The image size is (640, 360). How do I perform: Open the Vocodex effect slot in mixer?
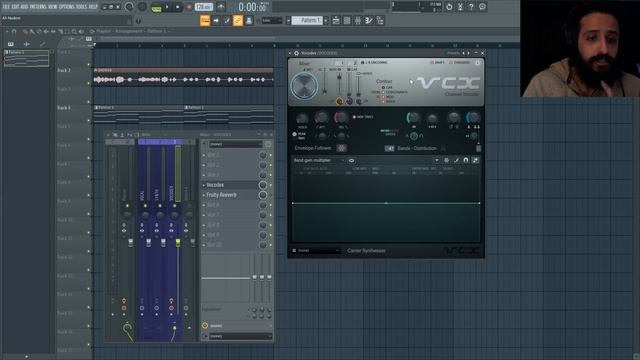pos(231,185)
